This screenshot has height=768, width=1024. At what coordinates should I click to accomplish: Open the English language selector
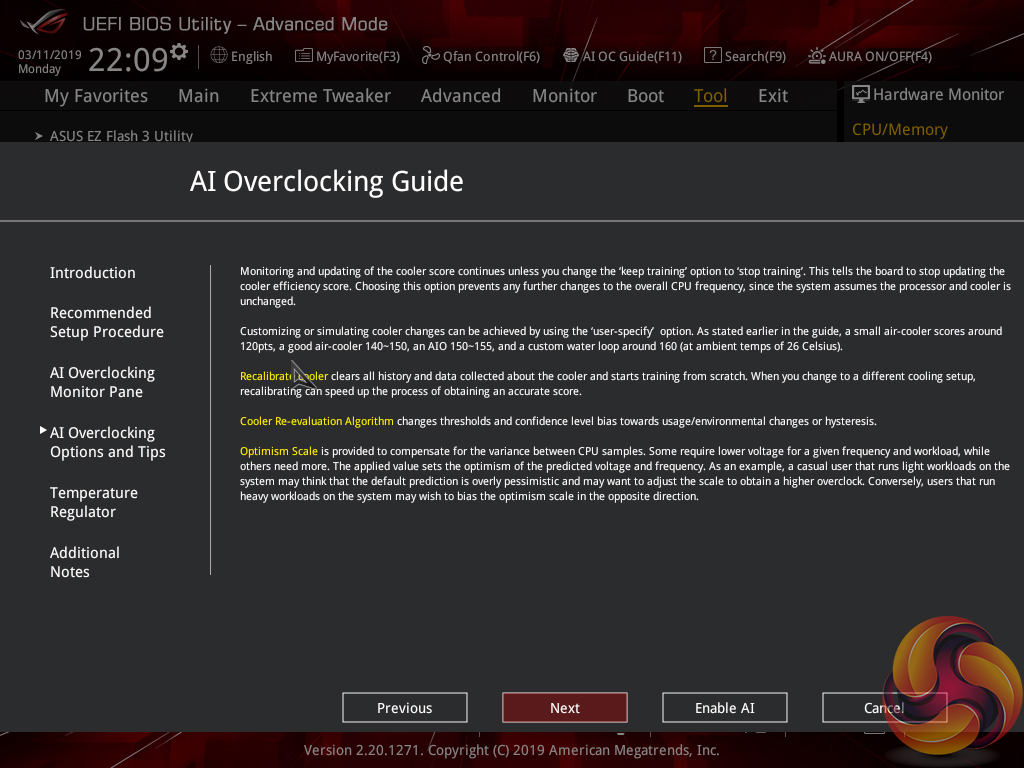[x=242, y=56]
